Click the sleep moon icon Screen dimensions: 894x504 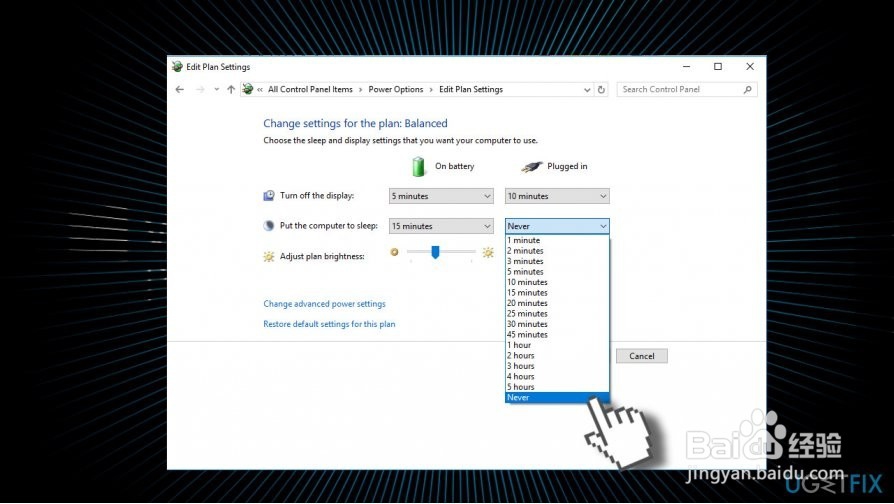tap(269, 226)
